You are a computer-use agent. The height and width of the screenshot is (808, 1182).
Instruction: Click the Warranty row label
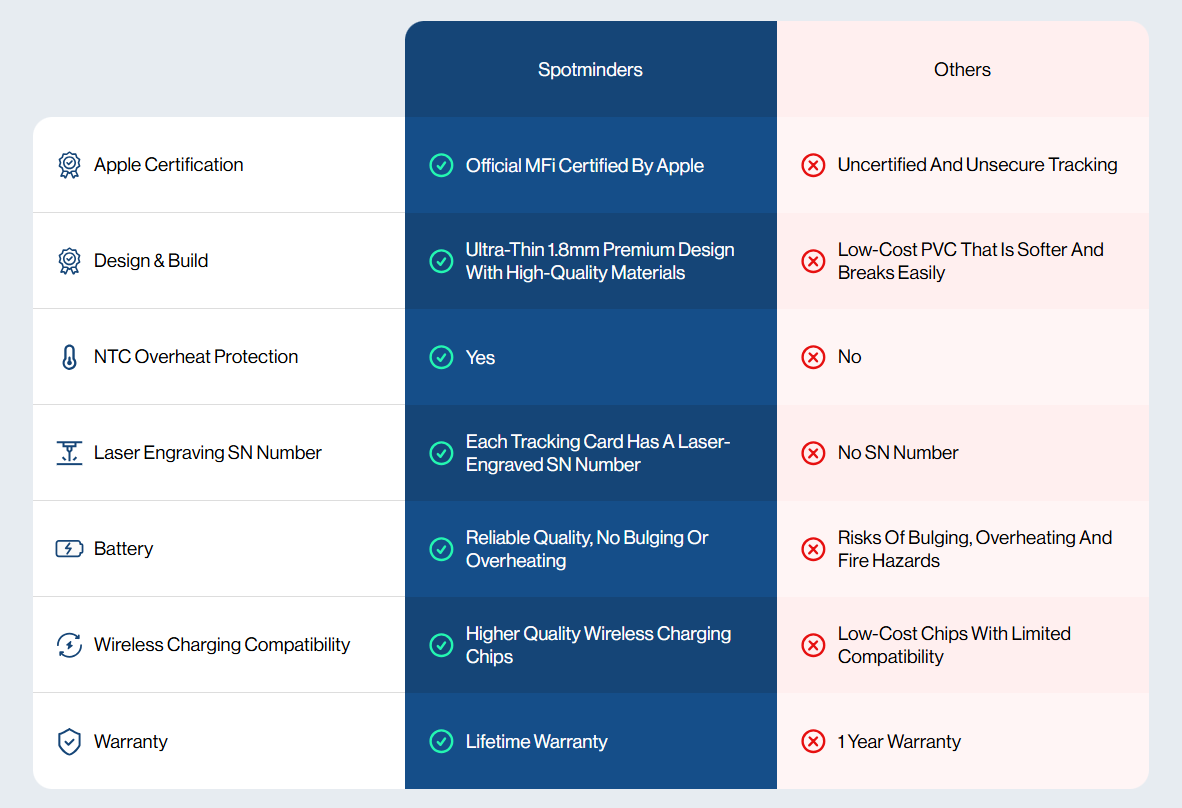click(130, 742)
